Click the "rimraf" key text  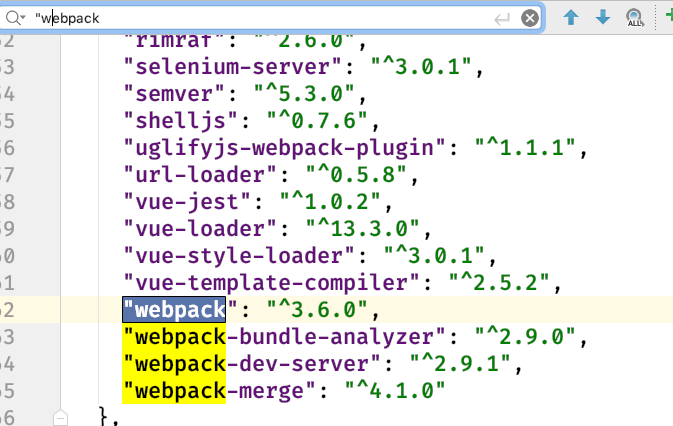[x=174, y=42]
